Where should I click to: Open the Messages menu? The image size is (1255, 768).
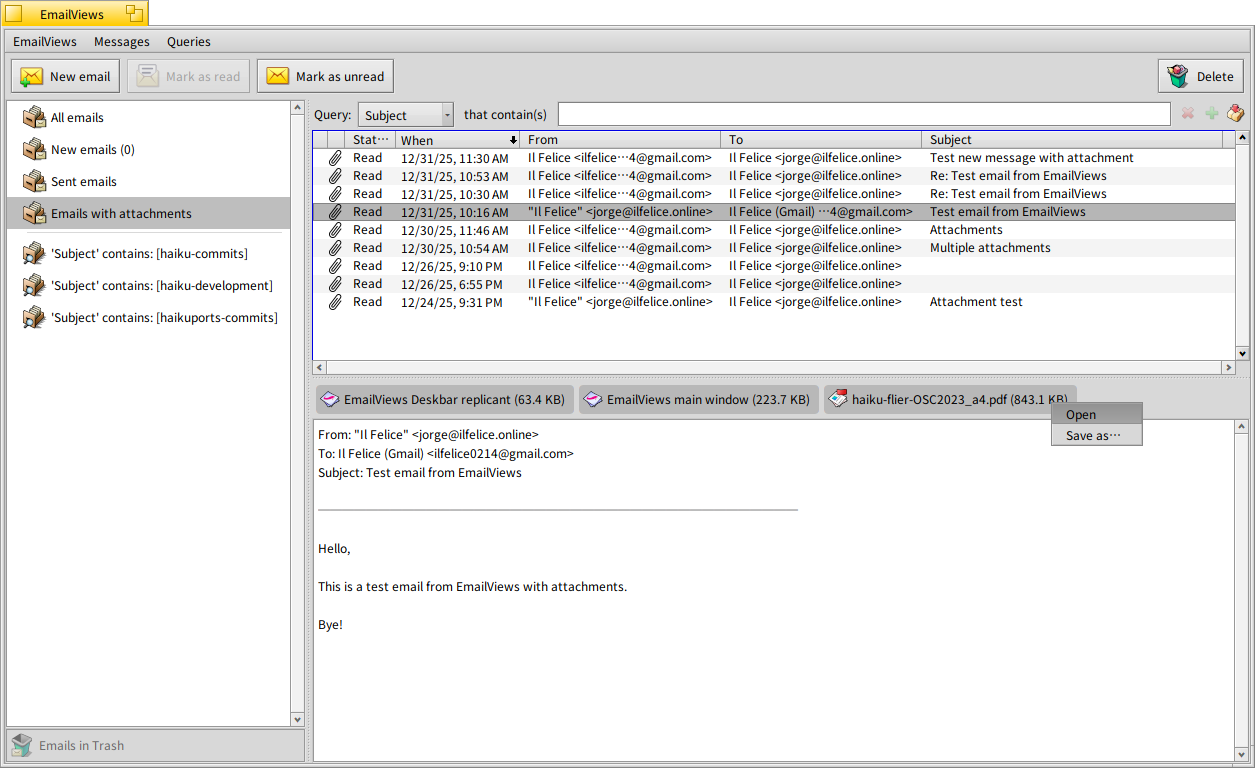point(122,42)
